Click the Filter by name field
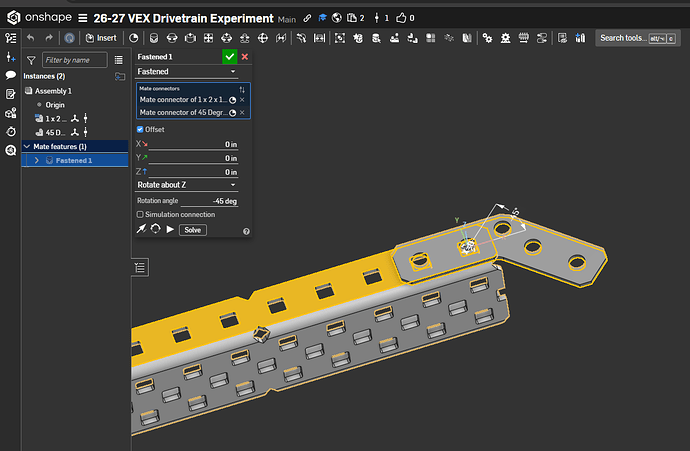The height and width of the screenshot is (451, 690). pos(74,60)
